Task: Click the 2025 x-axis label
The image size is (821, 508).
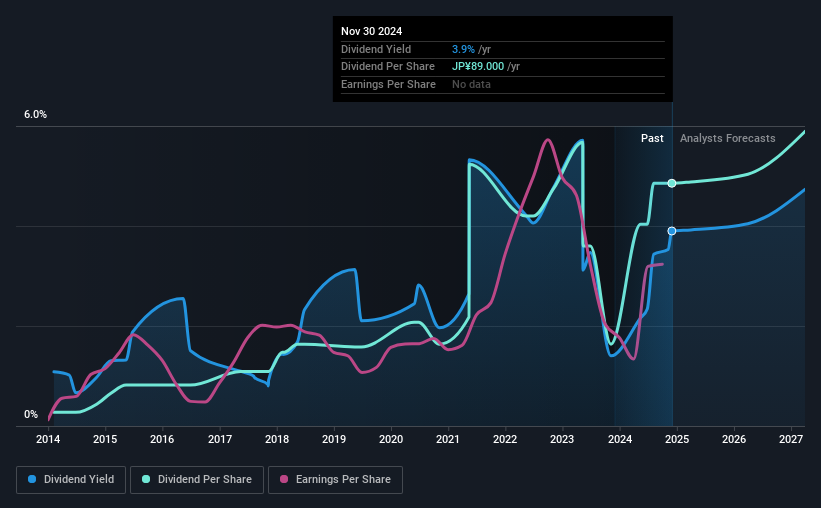Action: click(x=676, y=439)
